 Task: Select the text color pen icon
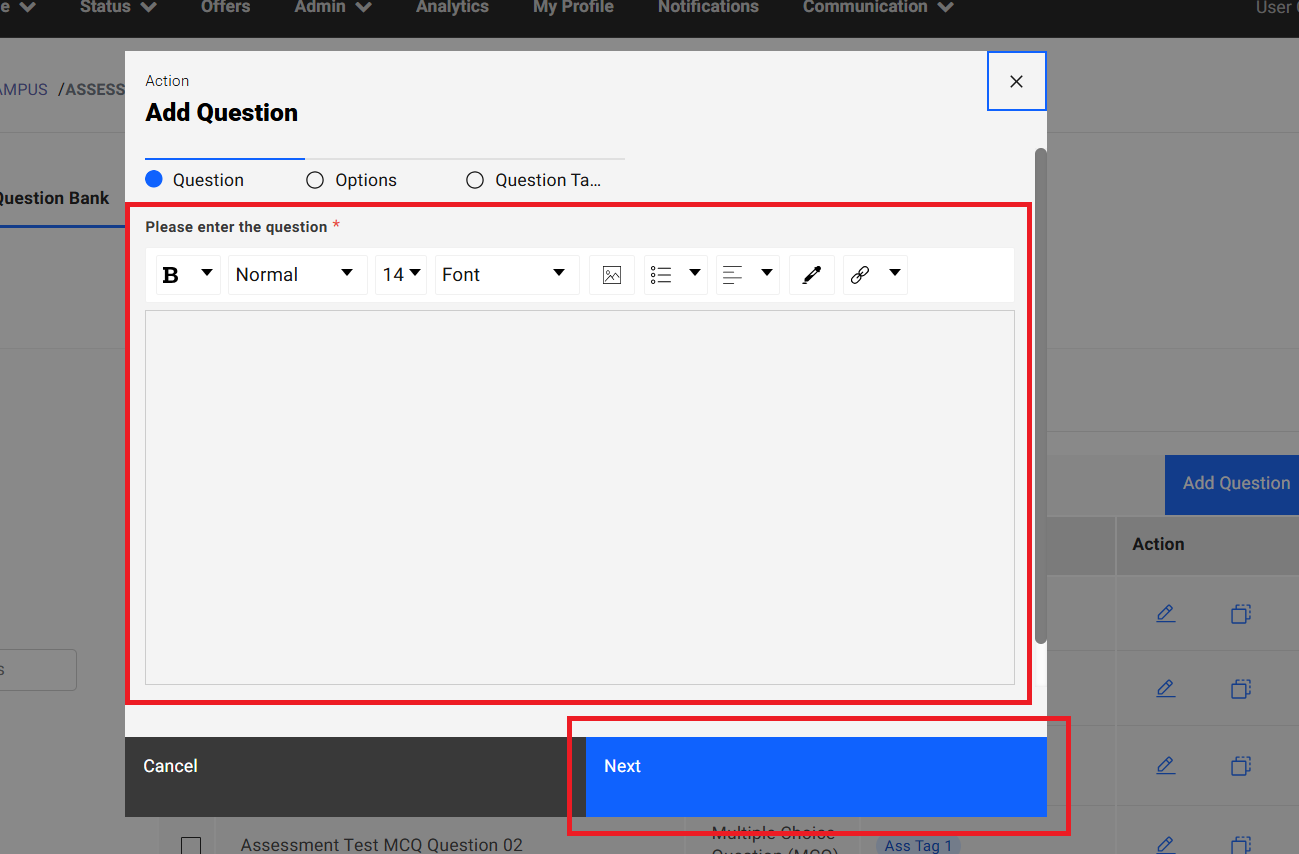point(811,274)
